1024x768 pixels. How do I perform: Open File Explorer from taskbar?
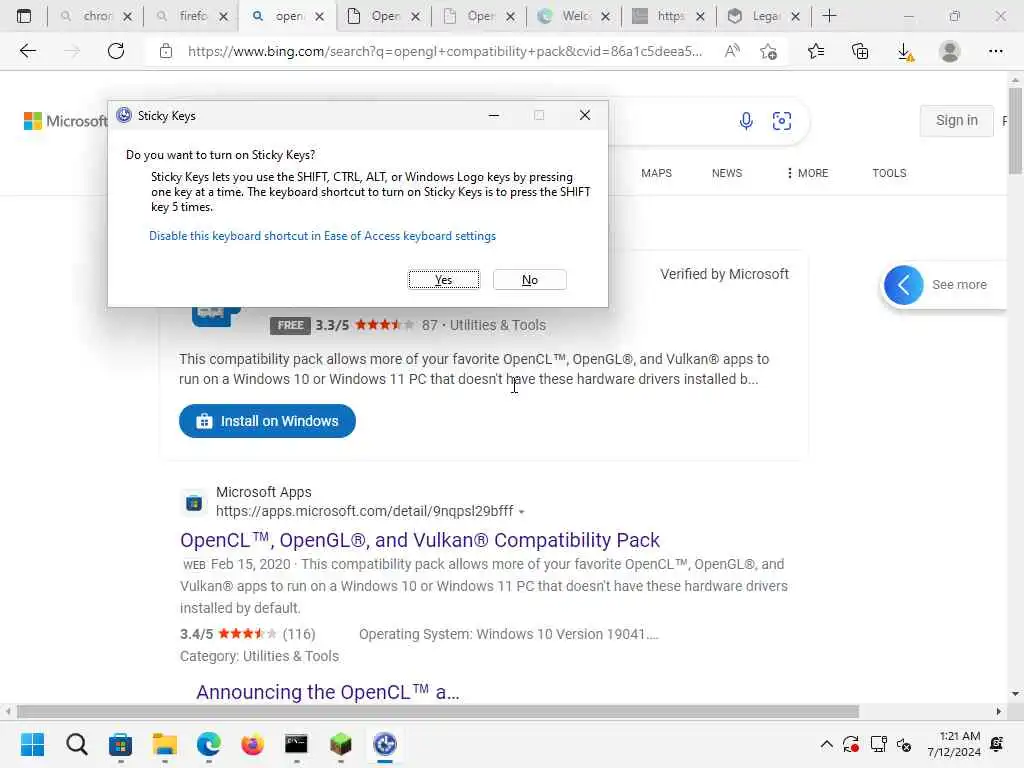[x=165, y=744]
